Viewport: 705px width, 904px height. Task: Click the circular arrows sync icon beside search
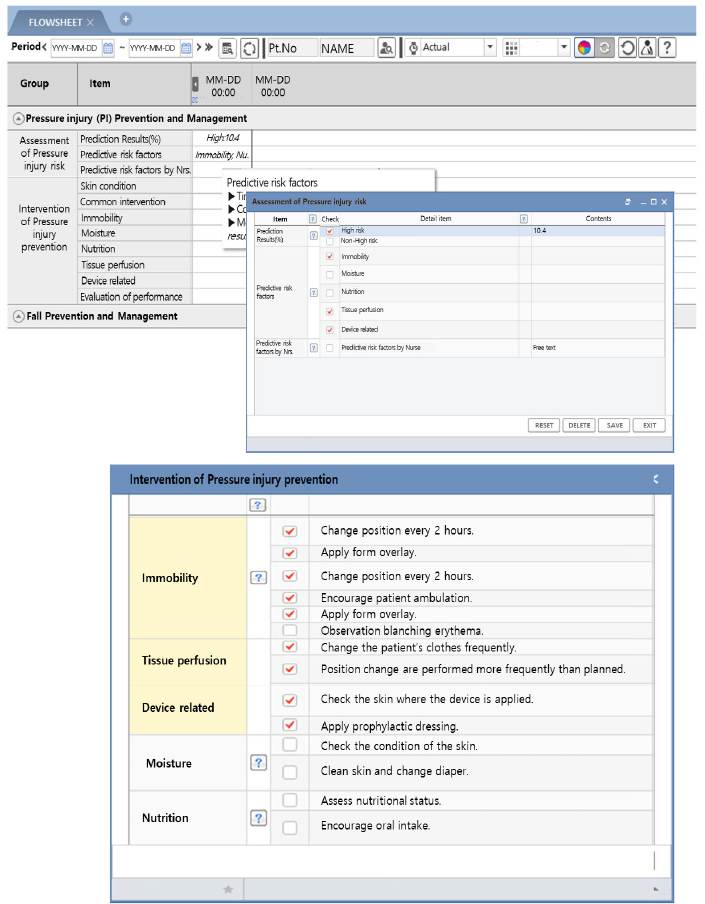click(x=249, y=48)
